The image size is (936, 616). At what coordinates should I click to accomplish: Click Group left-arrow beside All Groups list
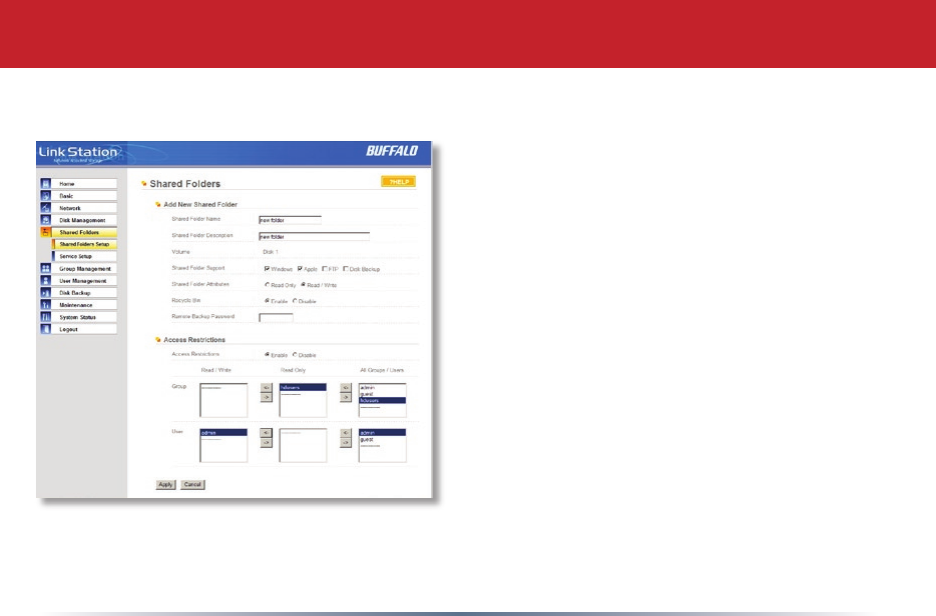coord(346,387)
